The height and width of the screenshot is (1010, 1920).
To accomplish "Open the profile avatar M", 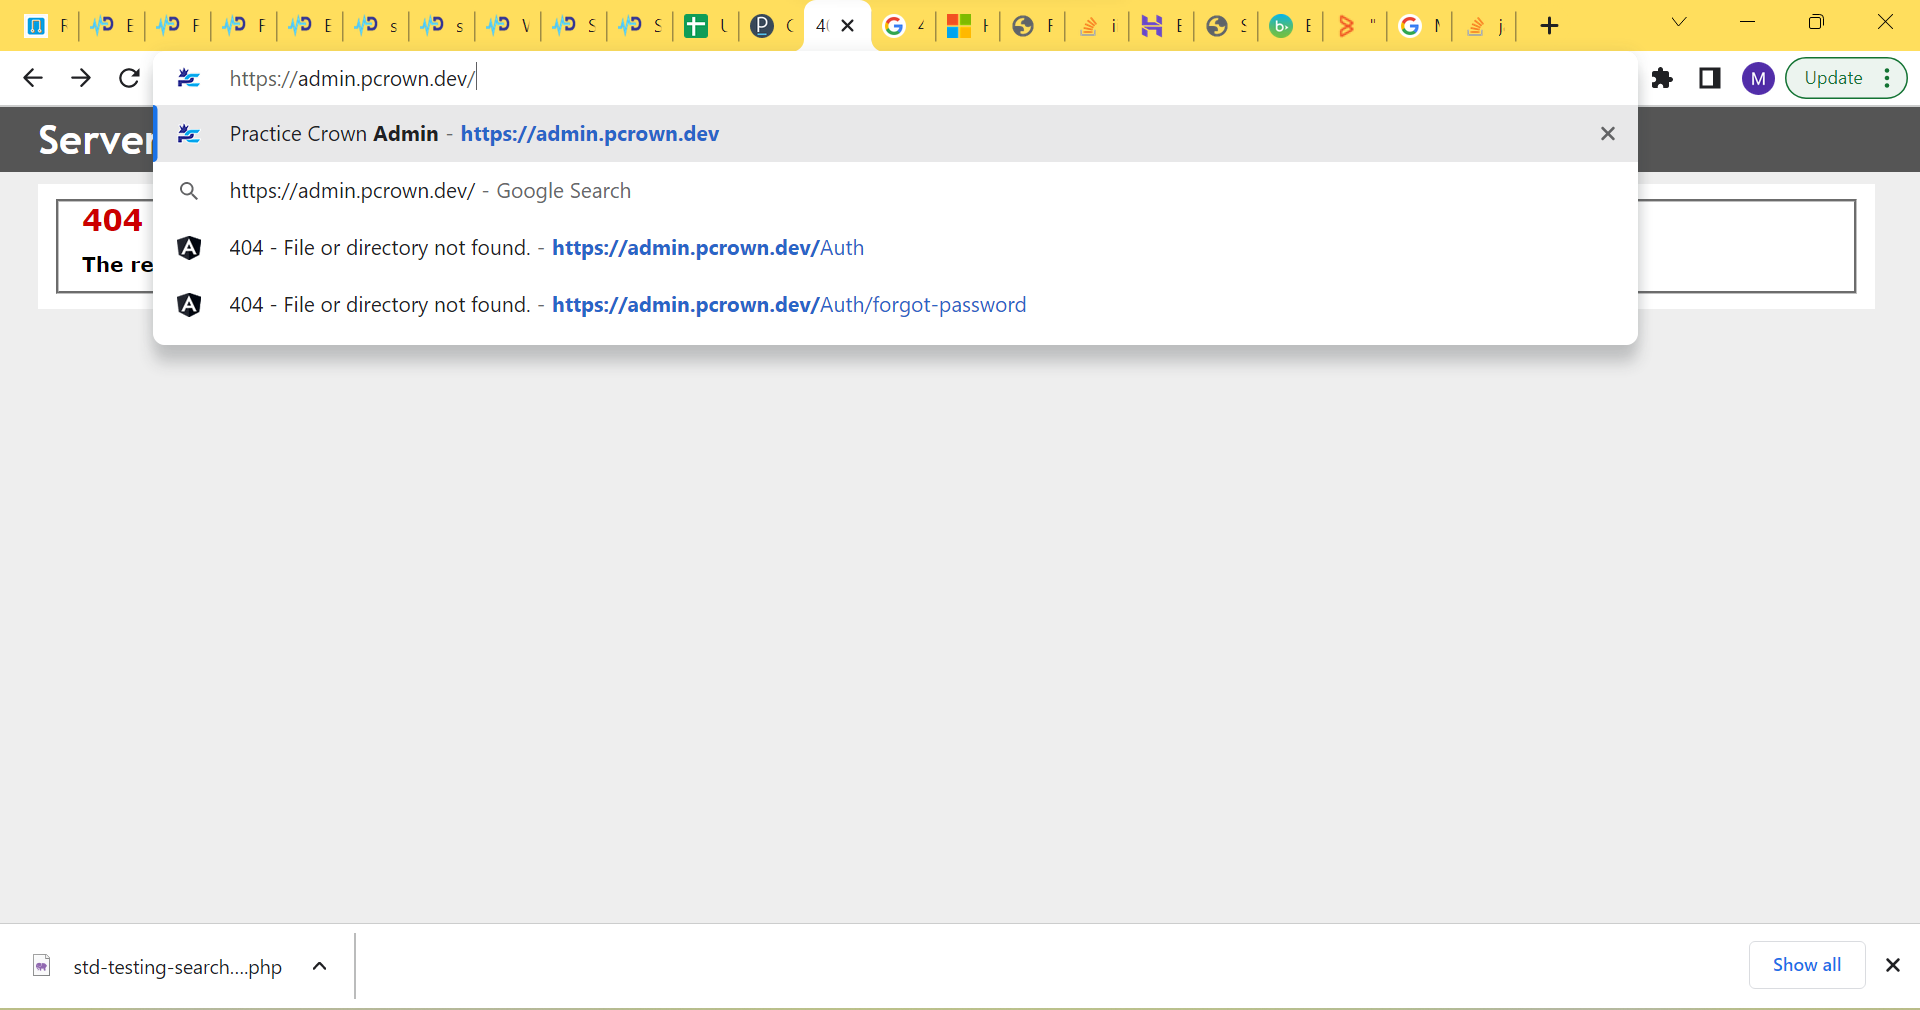I will coord(1758,78).
